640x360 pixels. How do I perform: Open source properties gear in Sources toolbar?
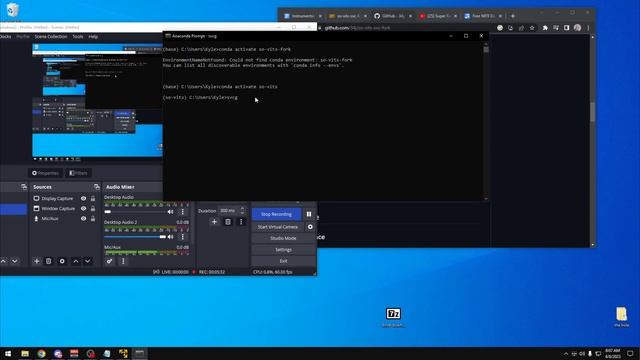pyautogui.click(x=62, y=261)
